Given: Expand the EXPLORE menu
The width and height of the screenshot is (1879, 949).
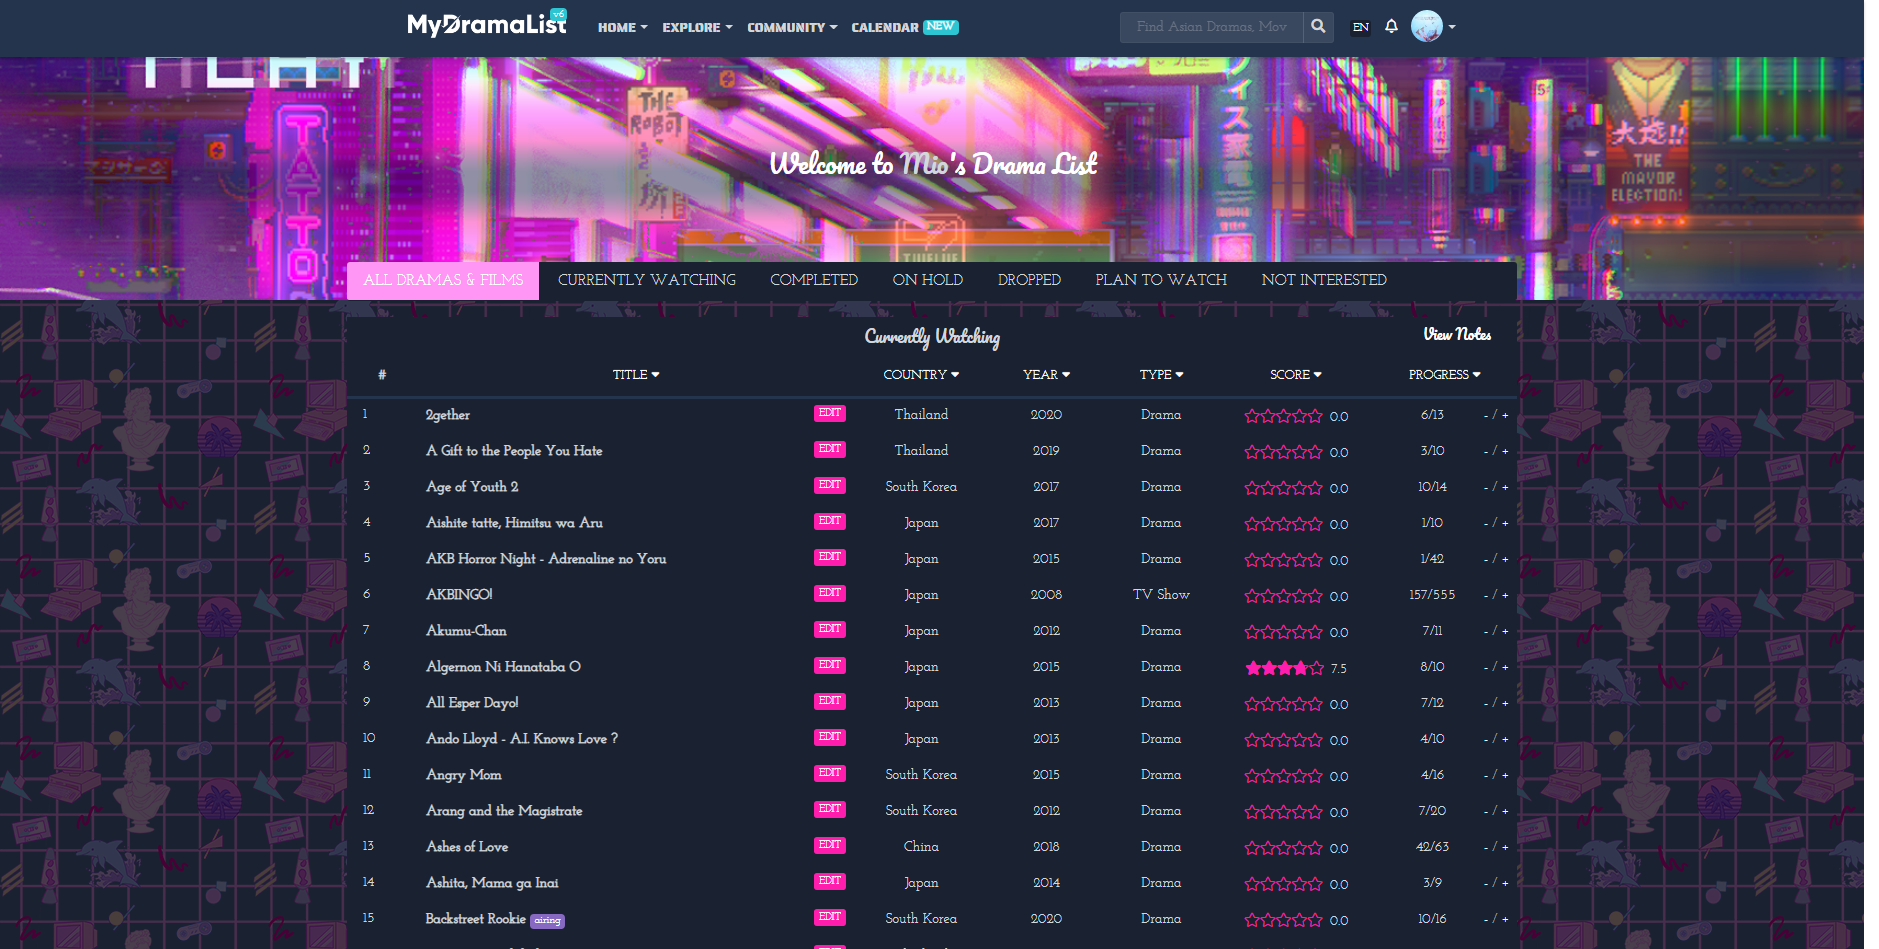Looking at the screenshot, I should click(697, 27).
